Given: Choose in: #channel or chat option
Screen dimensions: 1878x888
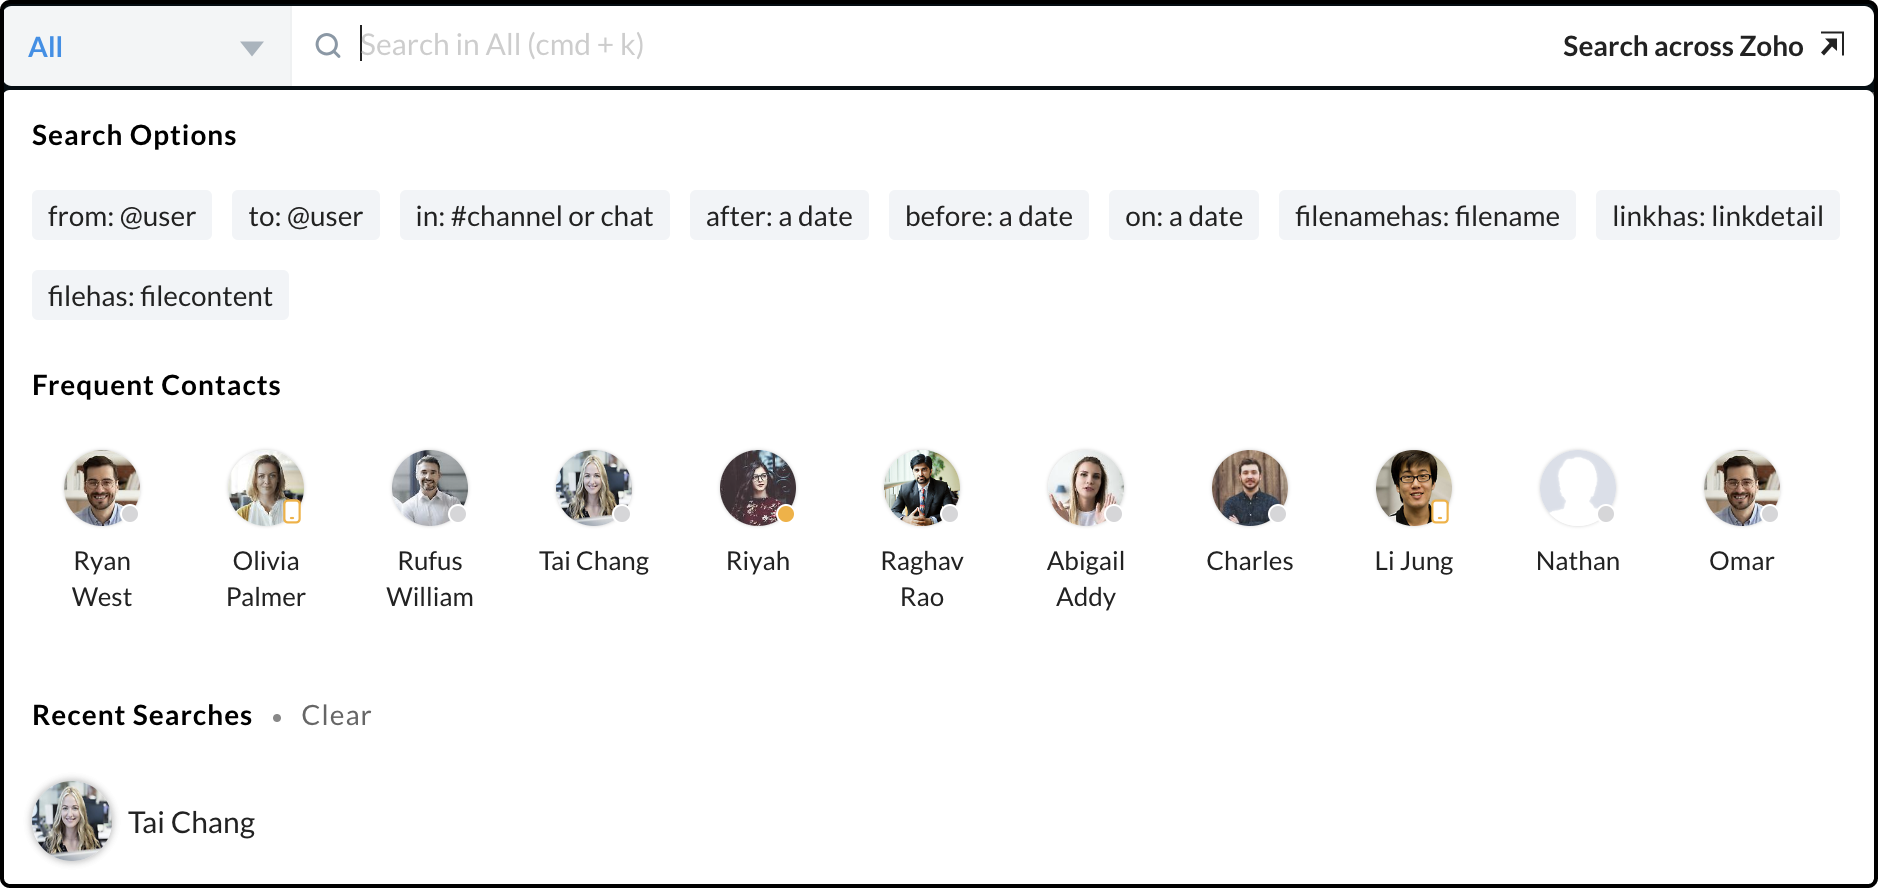Looking at the screenshot, I should pyautogui.click(x=534, y=216).
